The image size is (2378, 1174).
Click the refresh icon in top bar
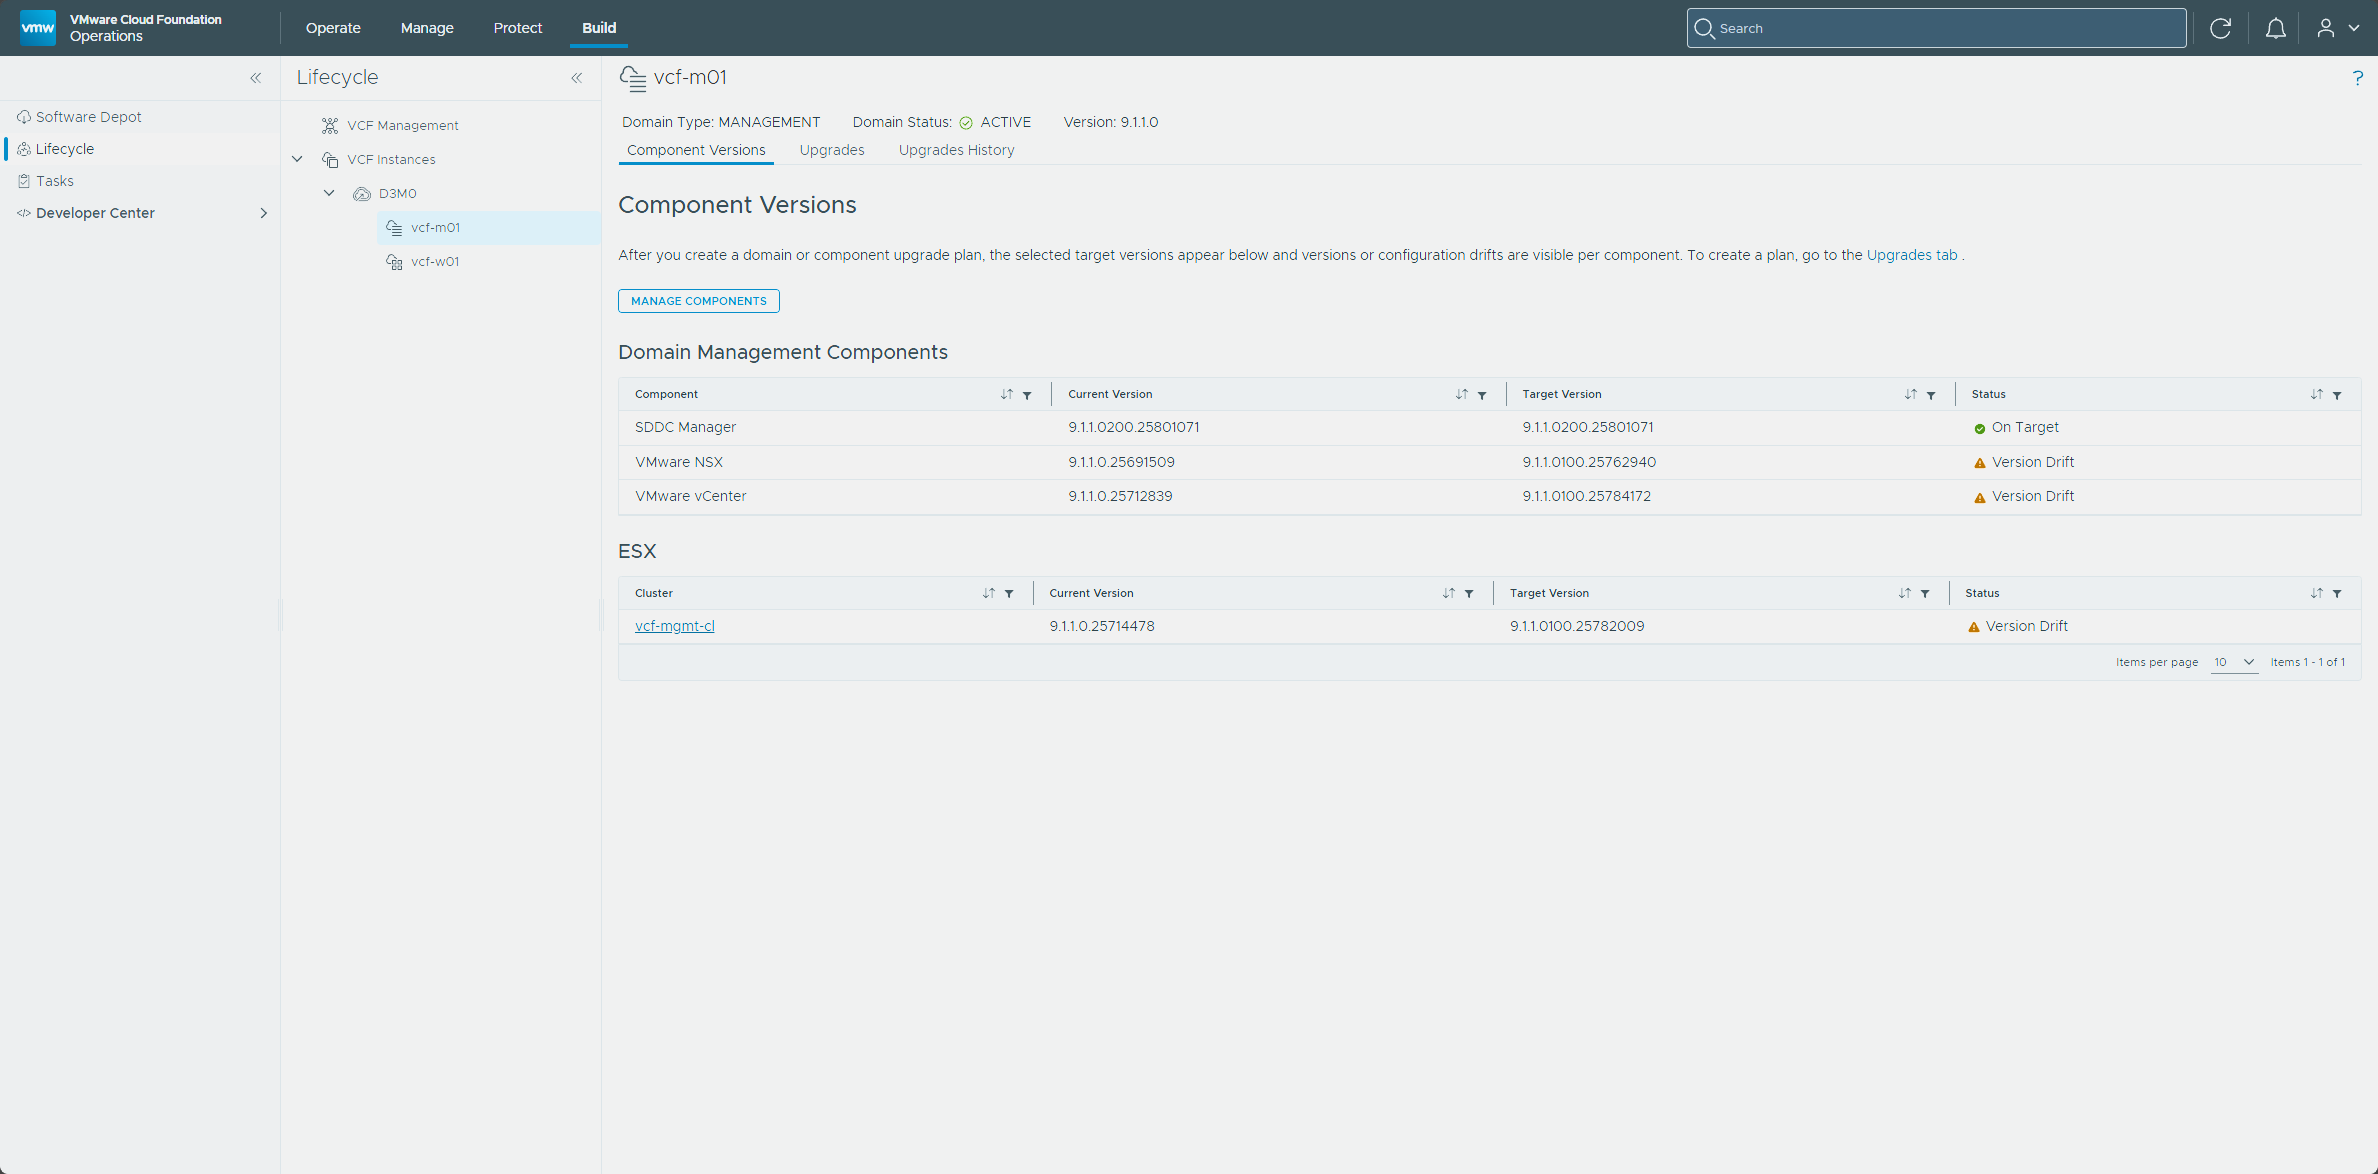click(2220, 28)
